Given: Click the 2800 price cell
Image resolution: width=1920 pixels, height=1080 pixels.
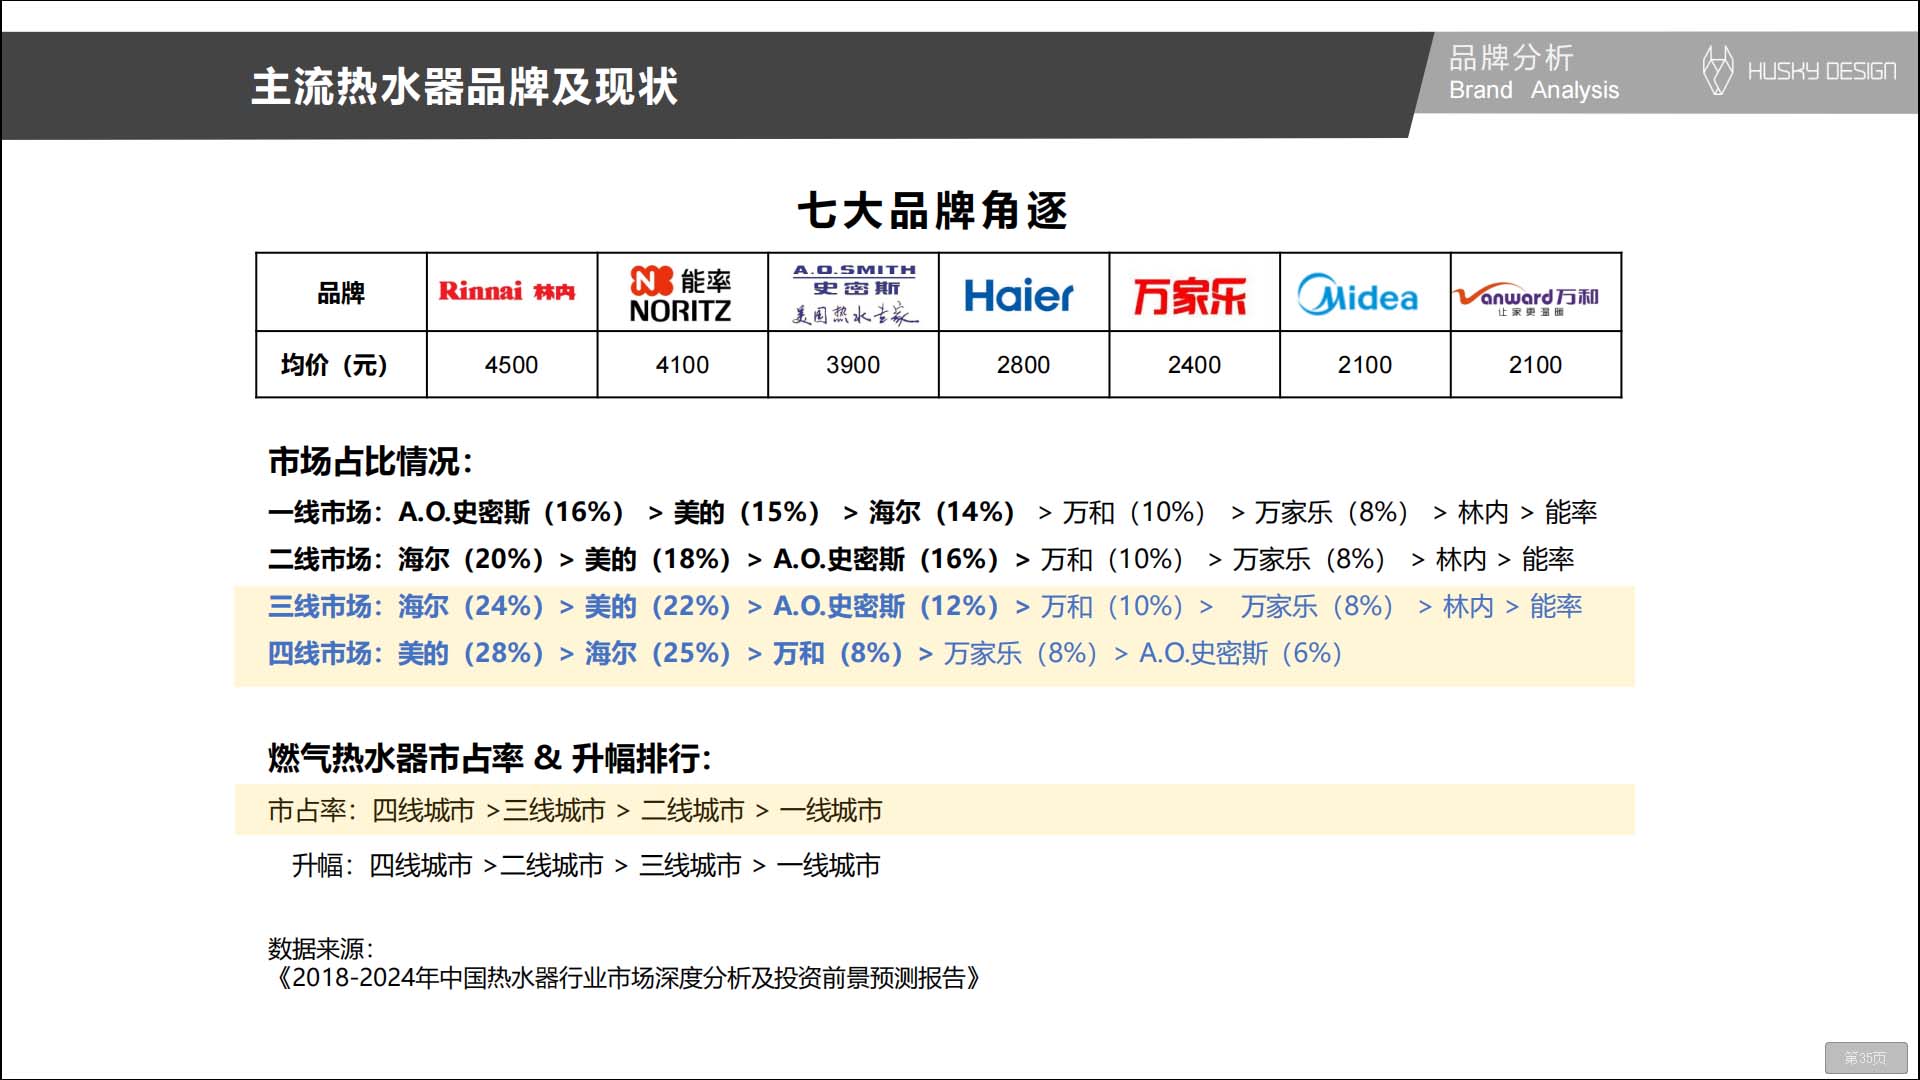Looking at the screenshot, I should pos(1023,365).
